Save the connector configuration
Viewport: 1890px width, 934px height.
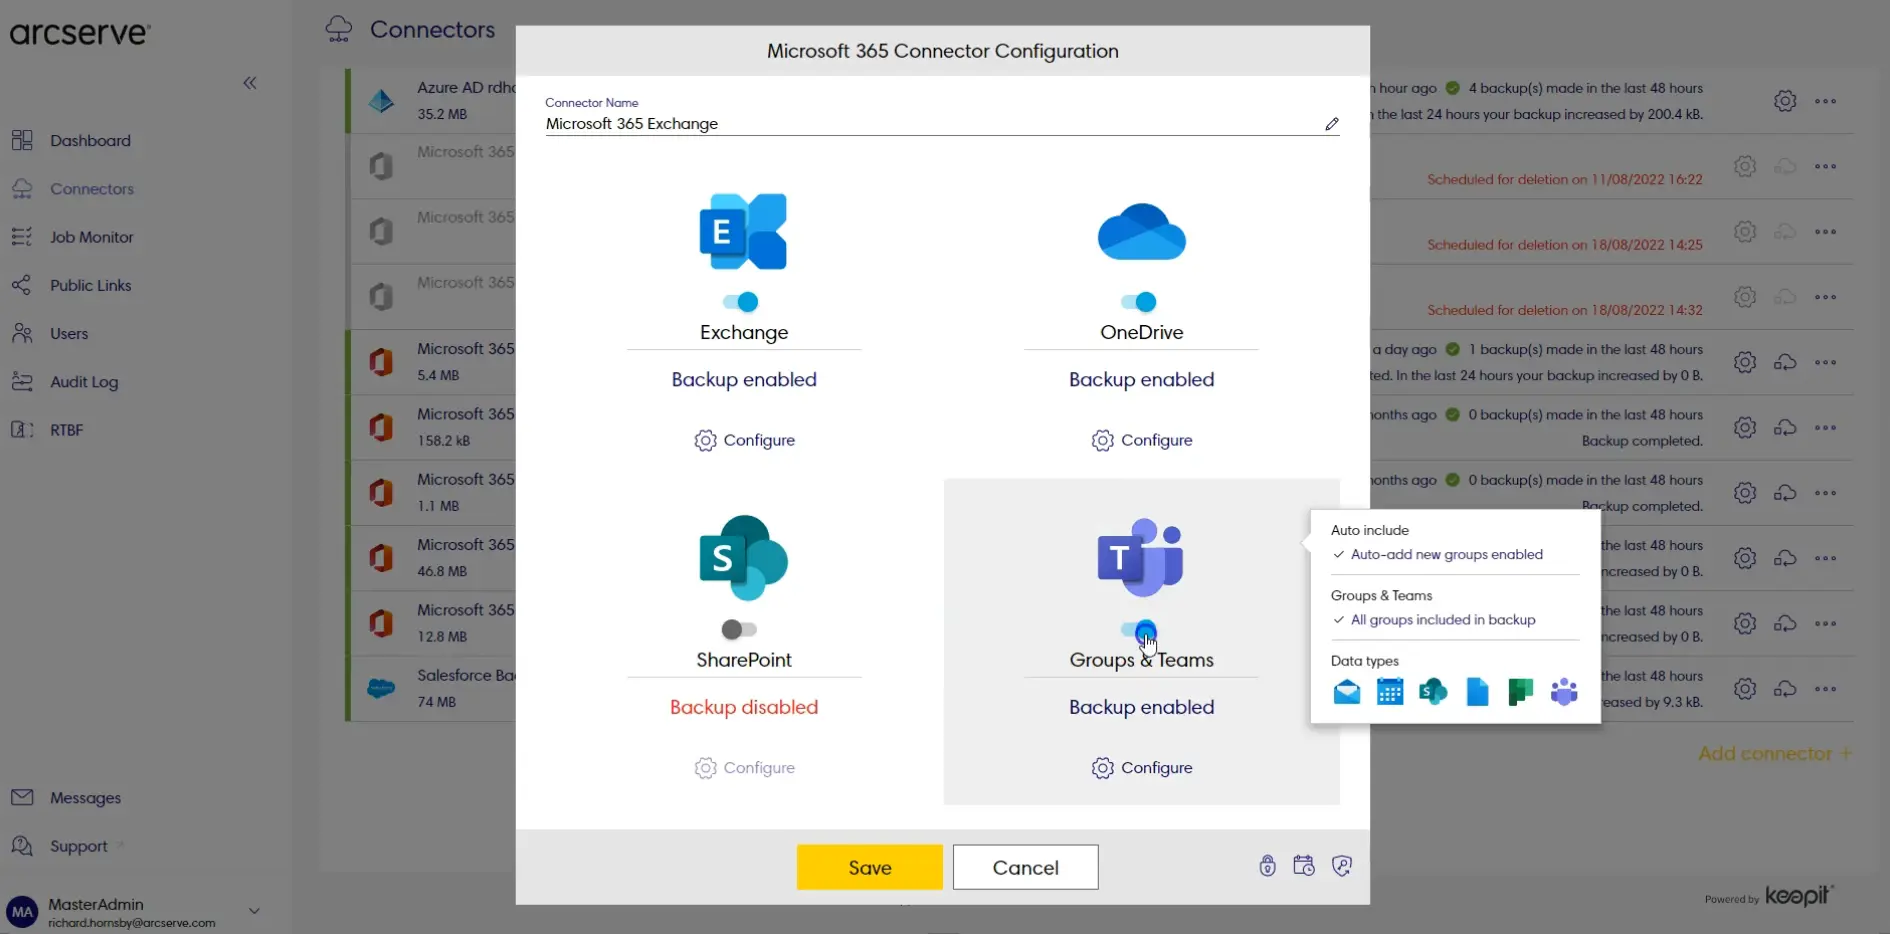[870, 867]
